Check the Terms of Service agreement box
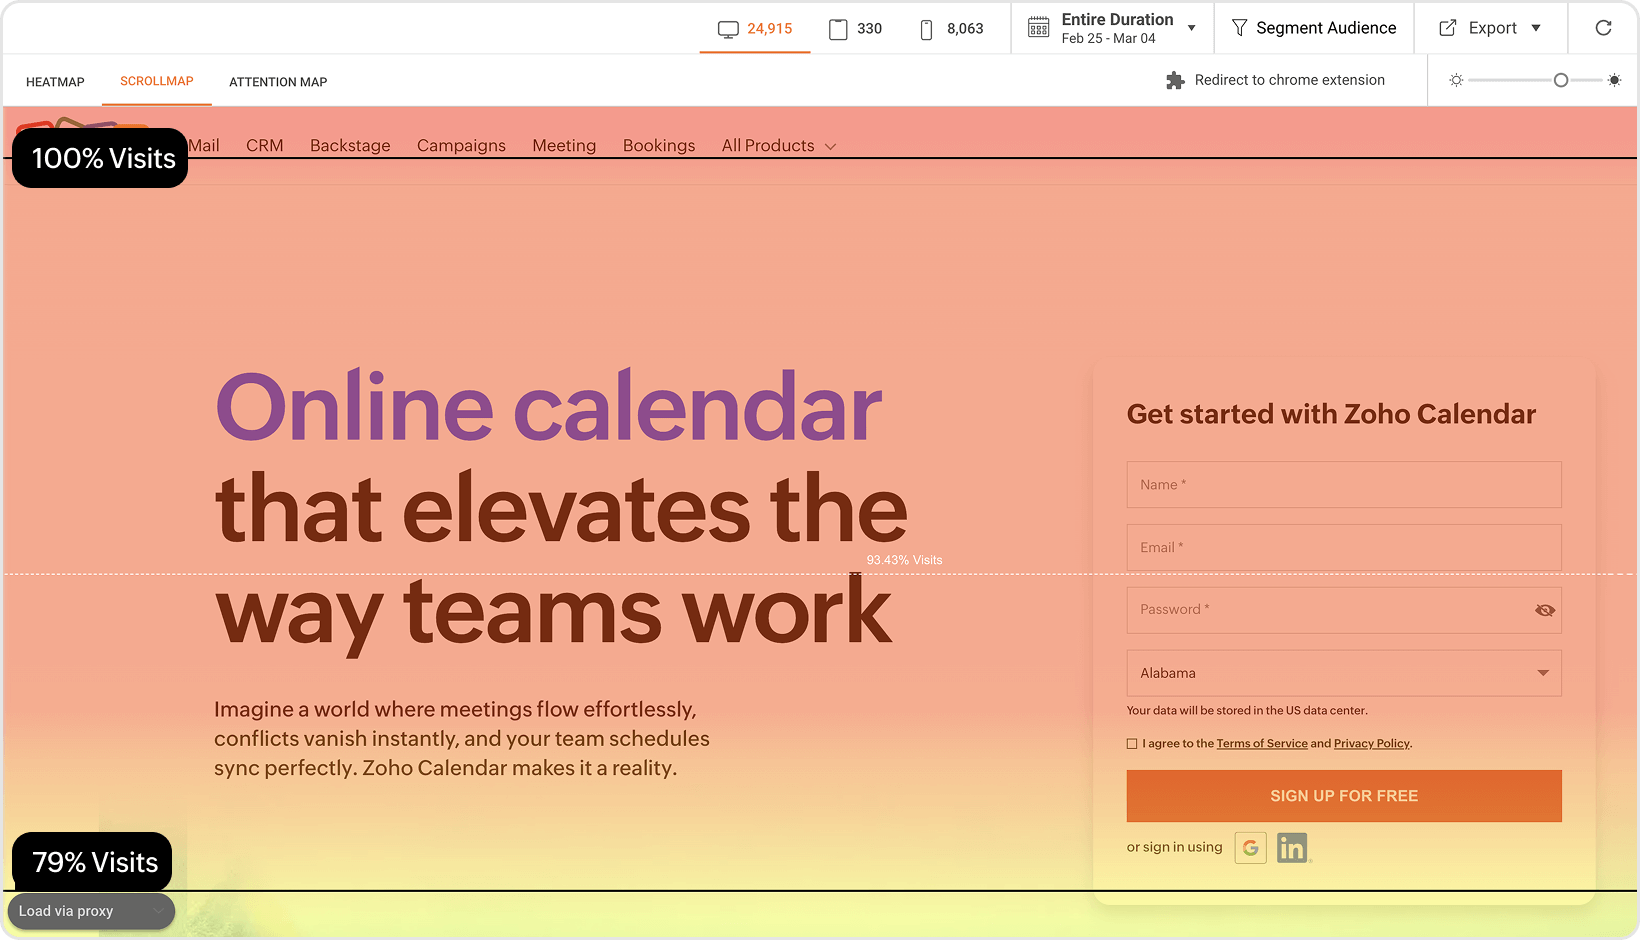The height and width of the screenshot is (940, 1640). tap(1132, 744)
